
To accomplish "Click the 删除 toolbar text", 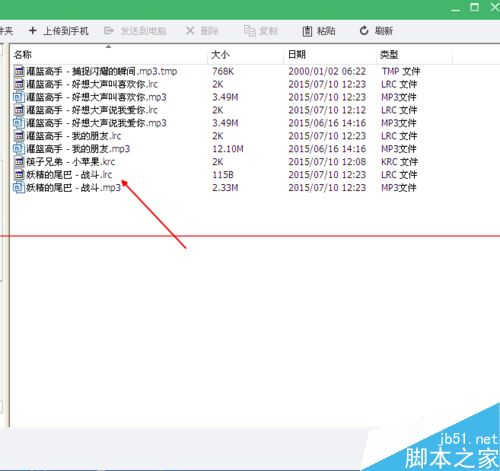I will (x=209, y=31).
